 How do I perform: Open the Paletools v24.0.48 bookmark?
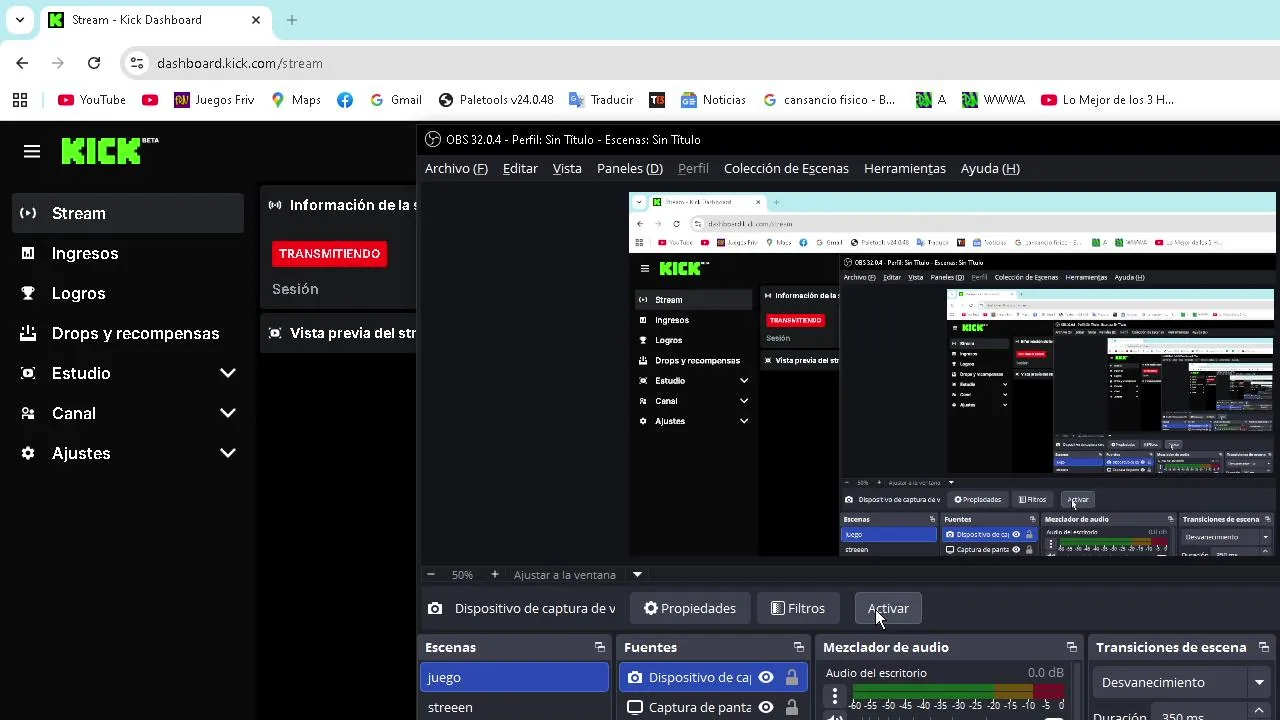click(496, 100)
